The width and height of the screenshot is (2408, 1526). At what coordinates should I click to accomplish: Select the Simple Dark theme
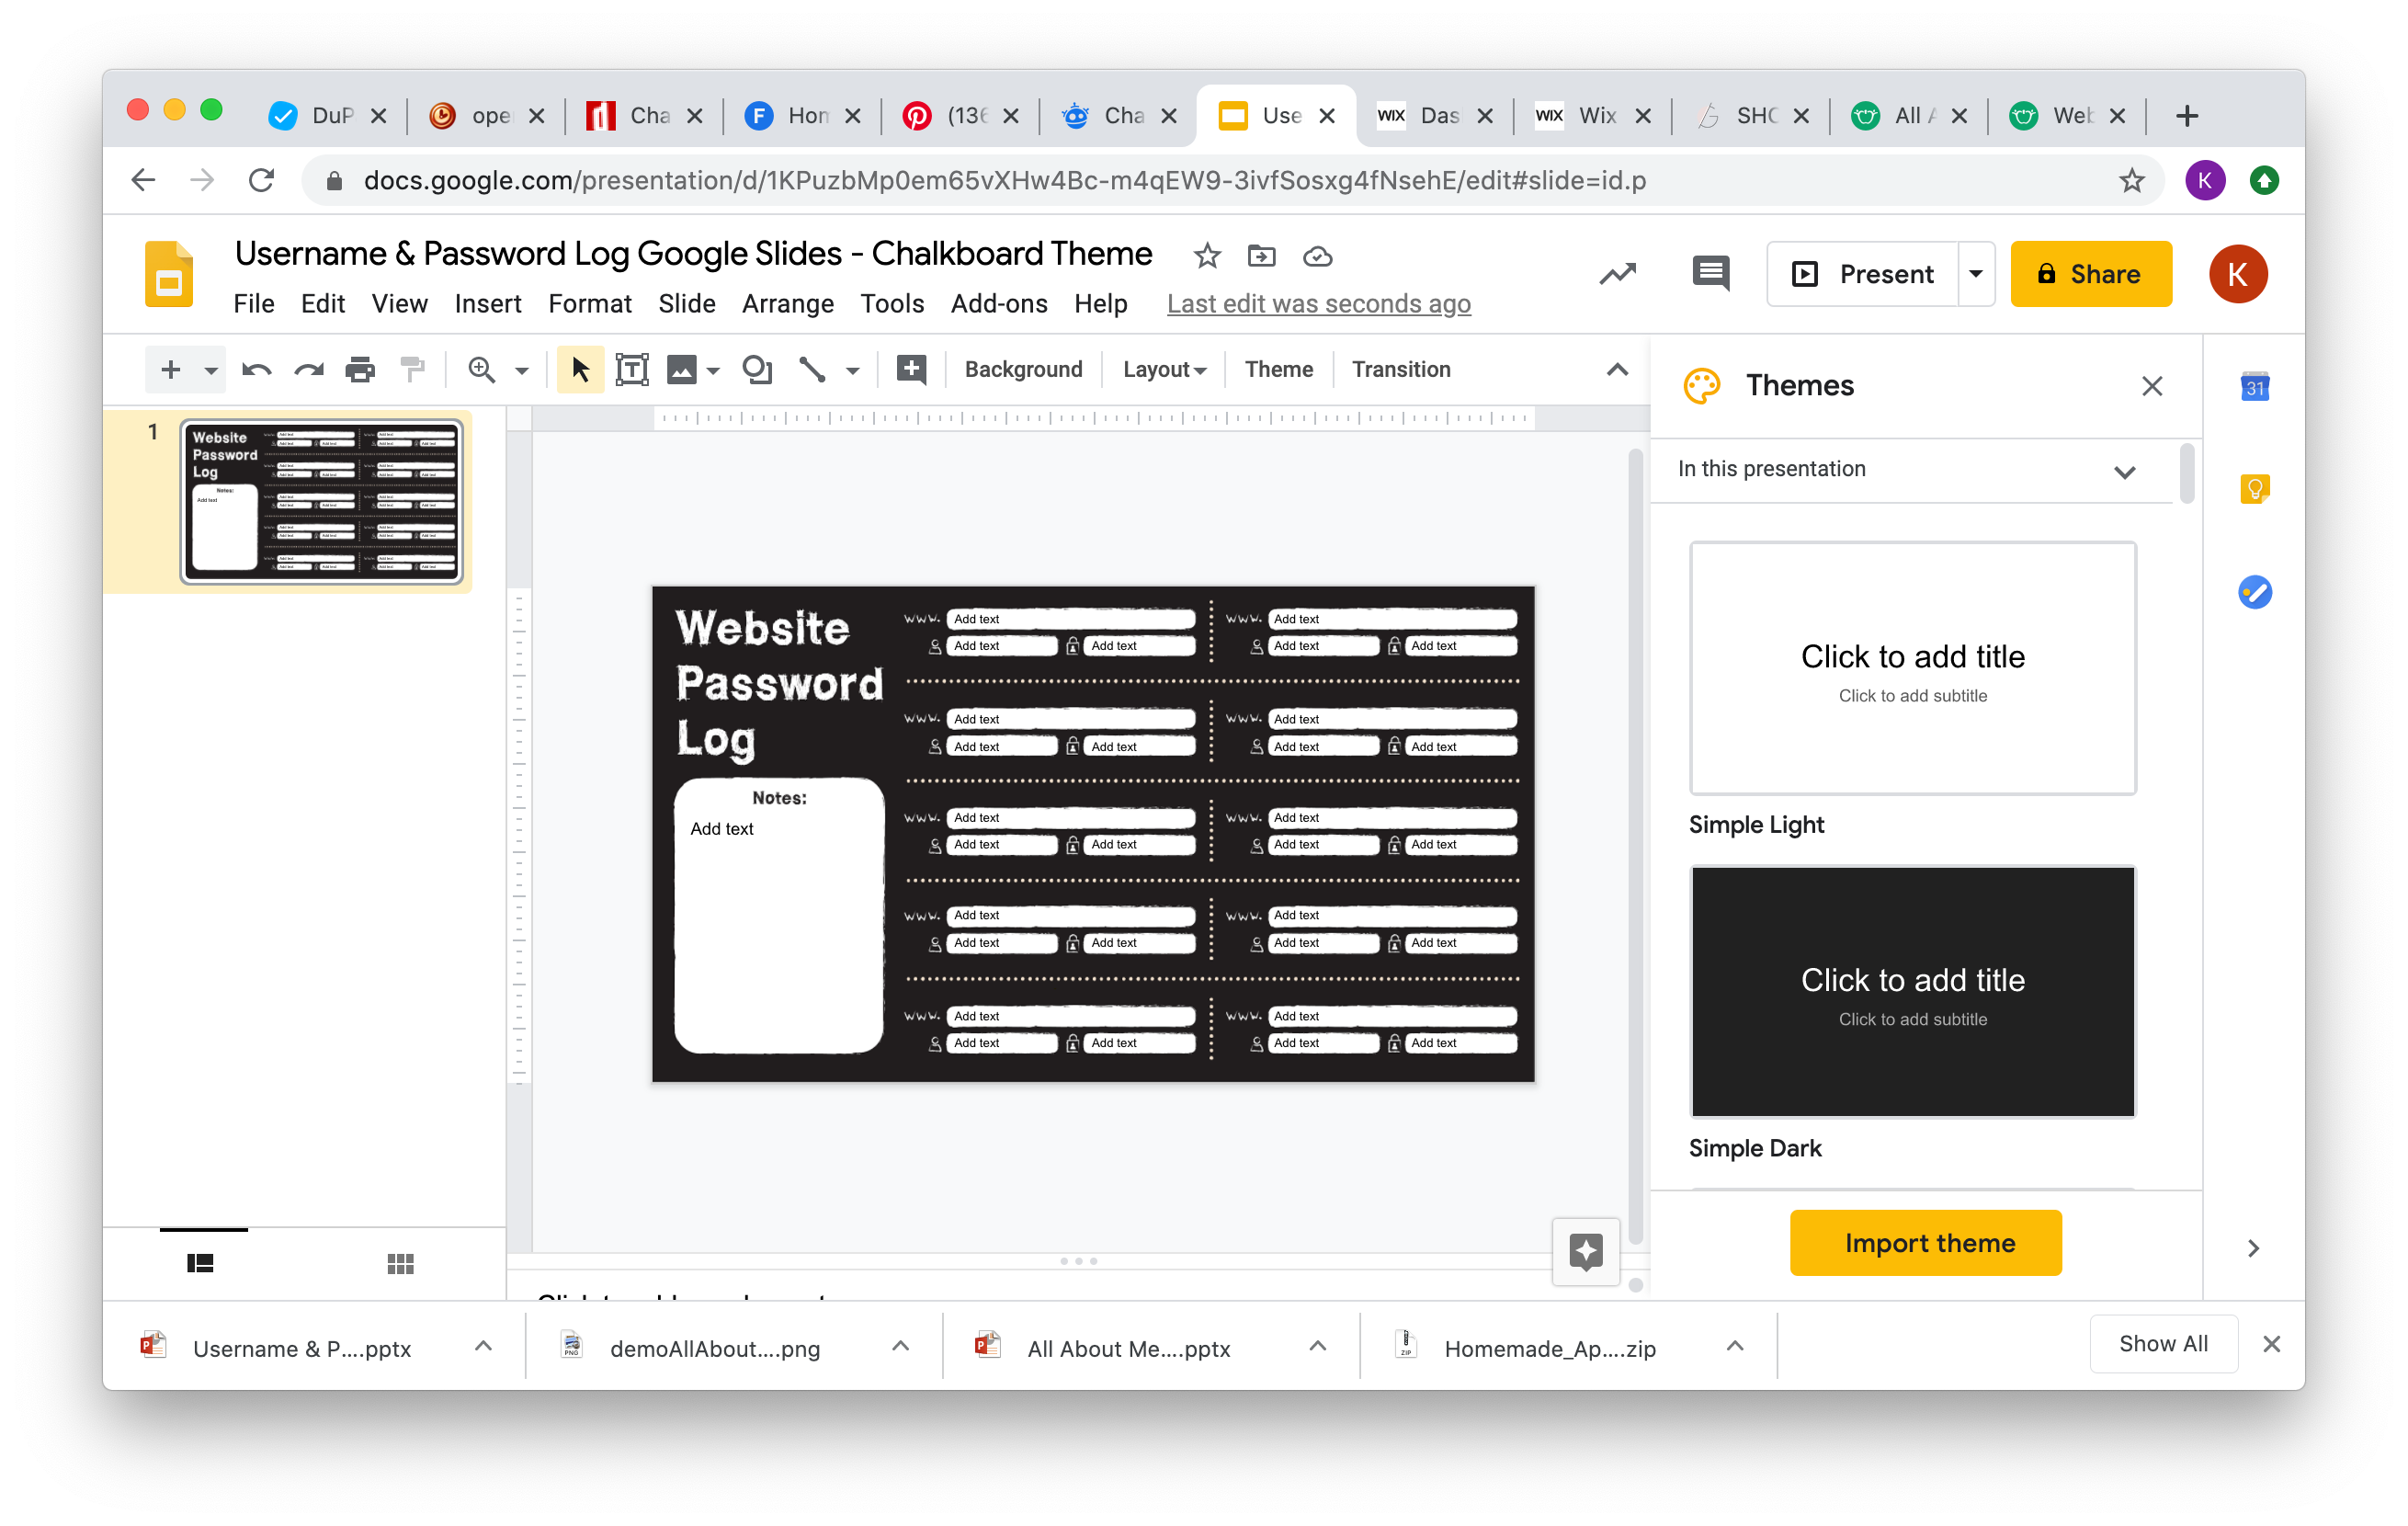point(1911,991)
